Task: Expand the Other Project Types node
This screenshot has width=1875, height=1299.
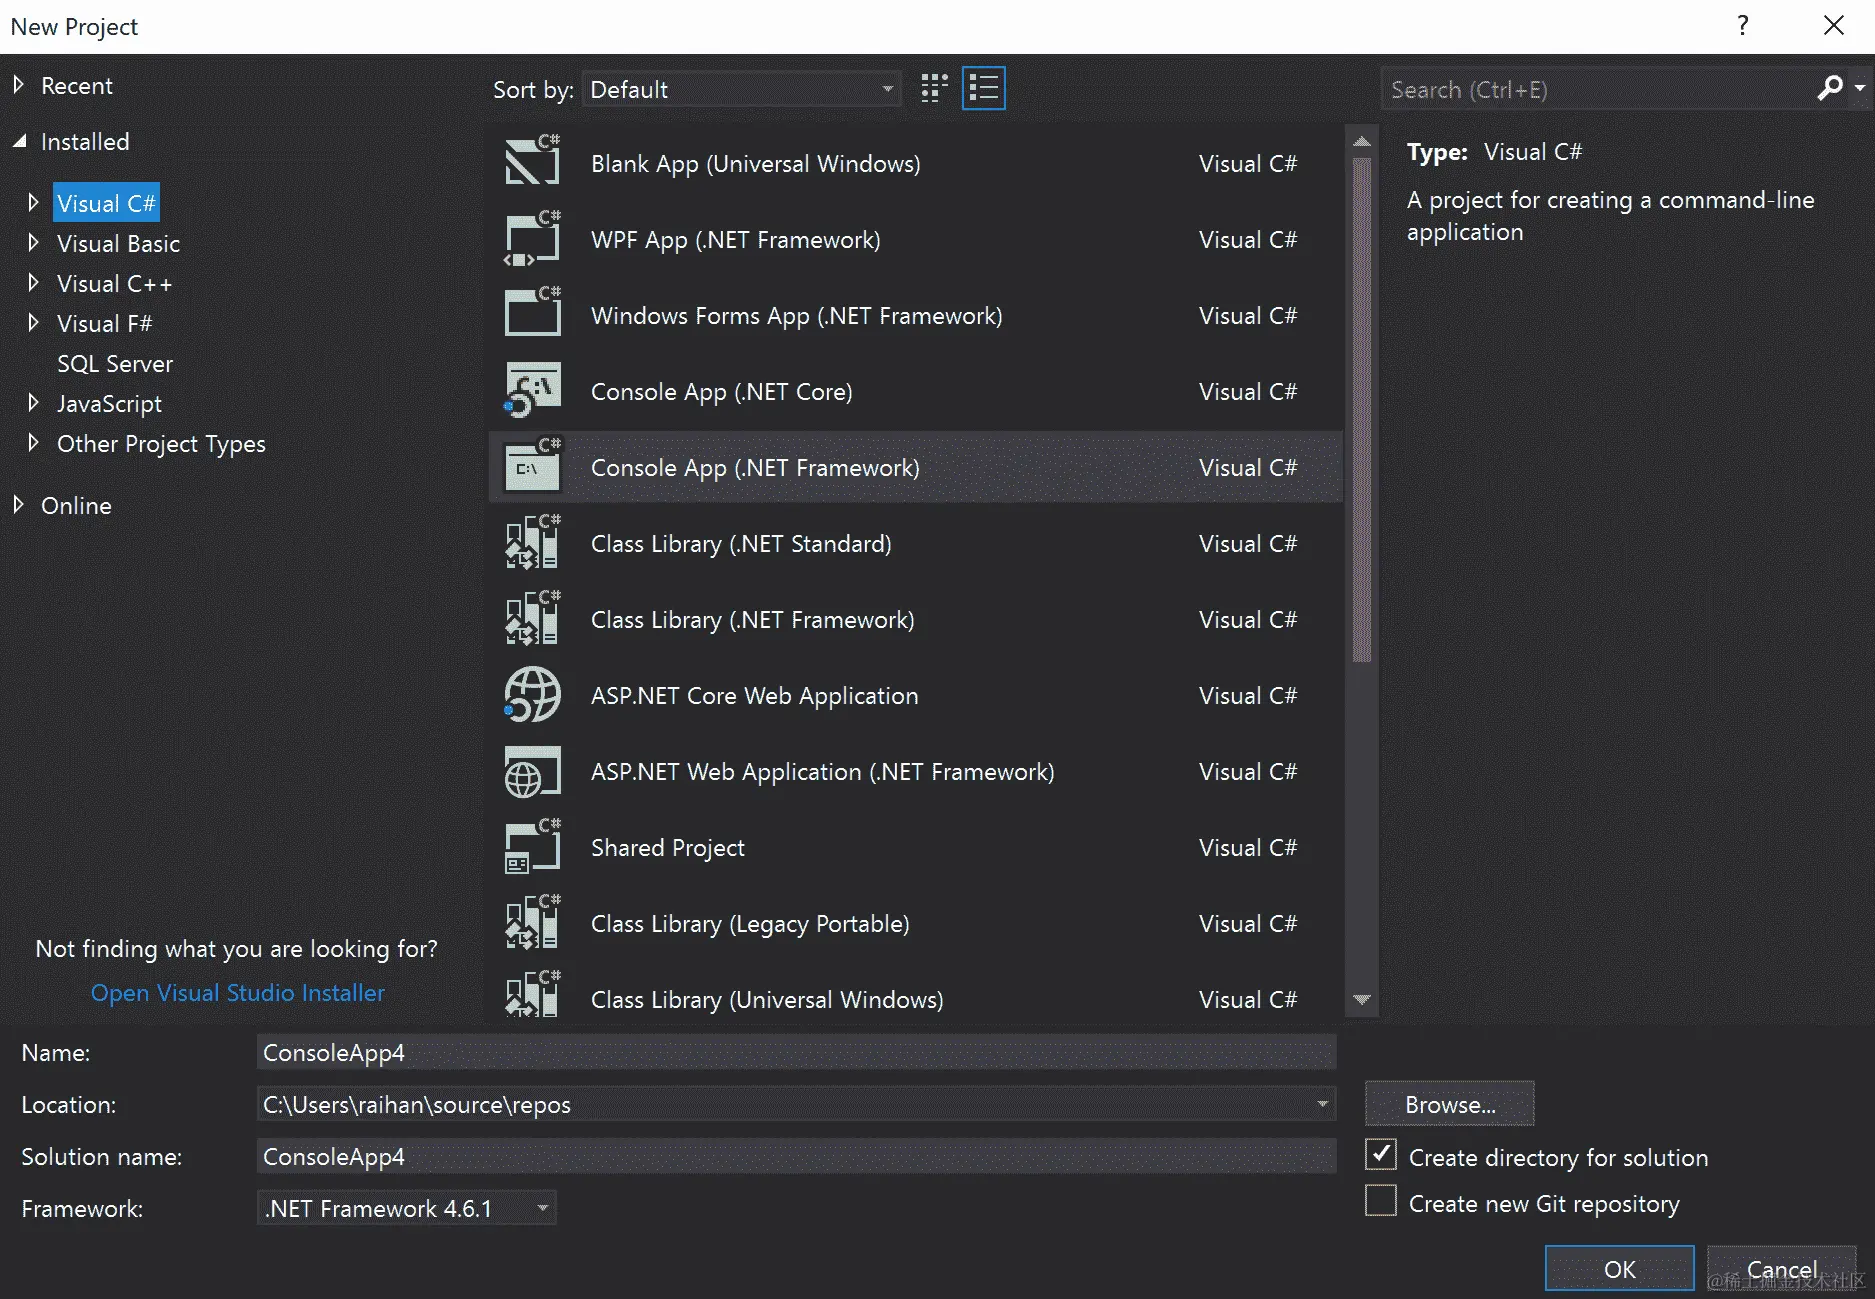Action: [33, 443]
